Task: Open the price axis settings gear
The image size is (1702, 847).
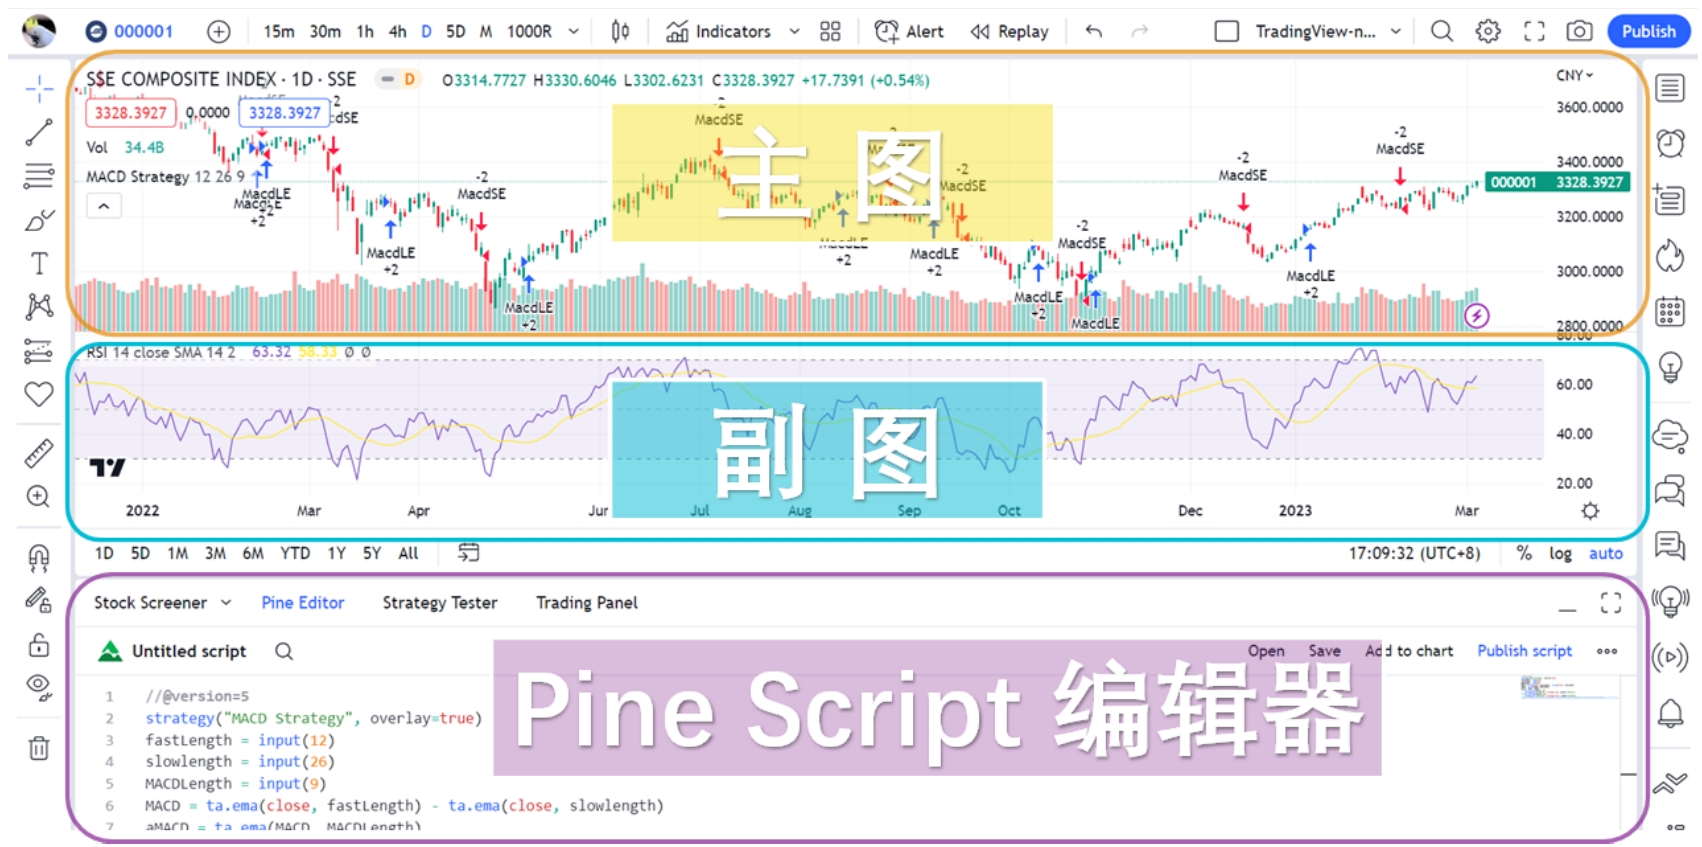Action: coord(1590,511)
